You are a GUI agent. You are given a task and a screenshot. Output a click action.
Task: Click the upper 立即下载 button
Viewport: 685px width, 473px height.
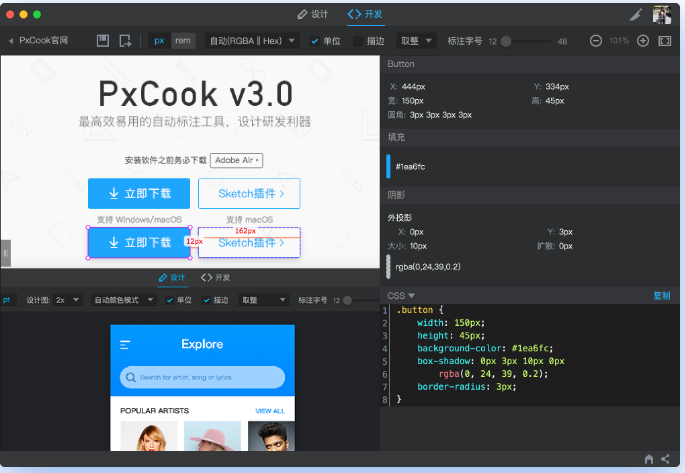(x=139, y=193)
